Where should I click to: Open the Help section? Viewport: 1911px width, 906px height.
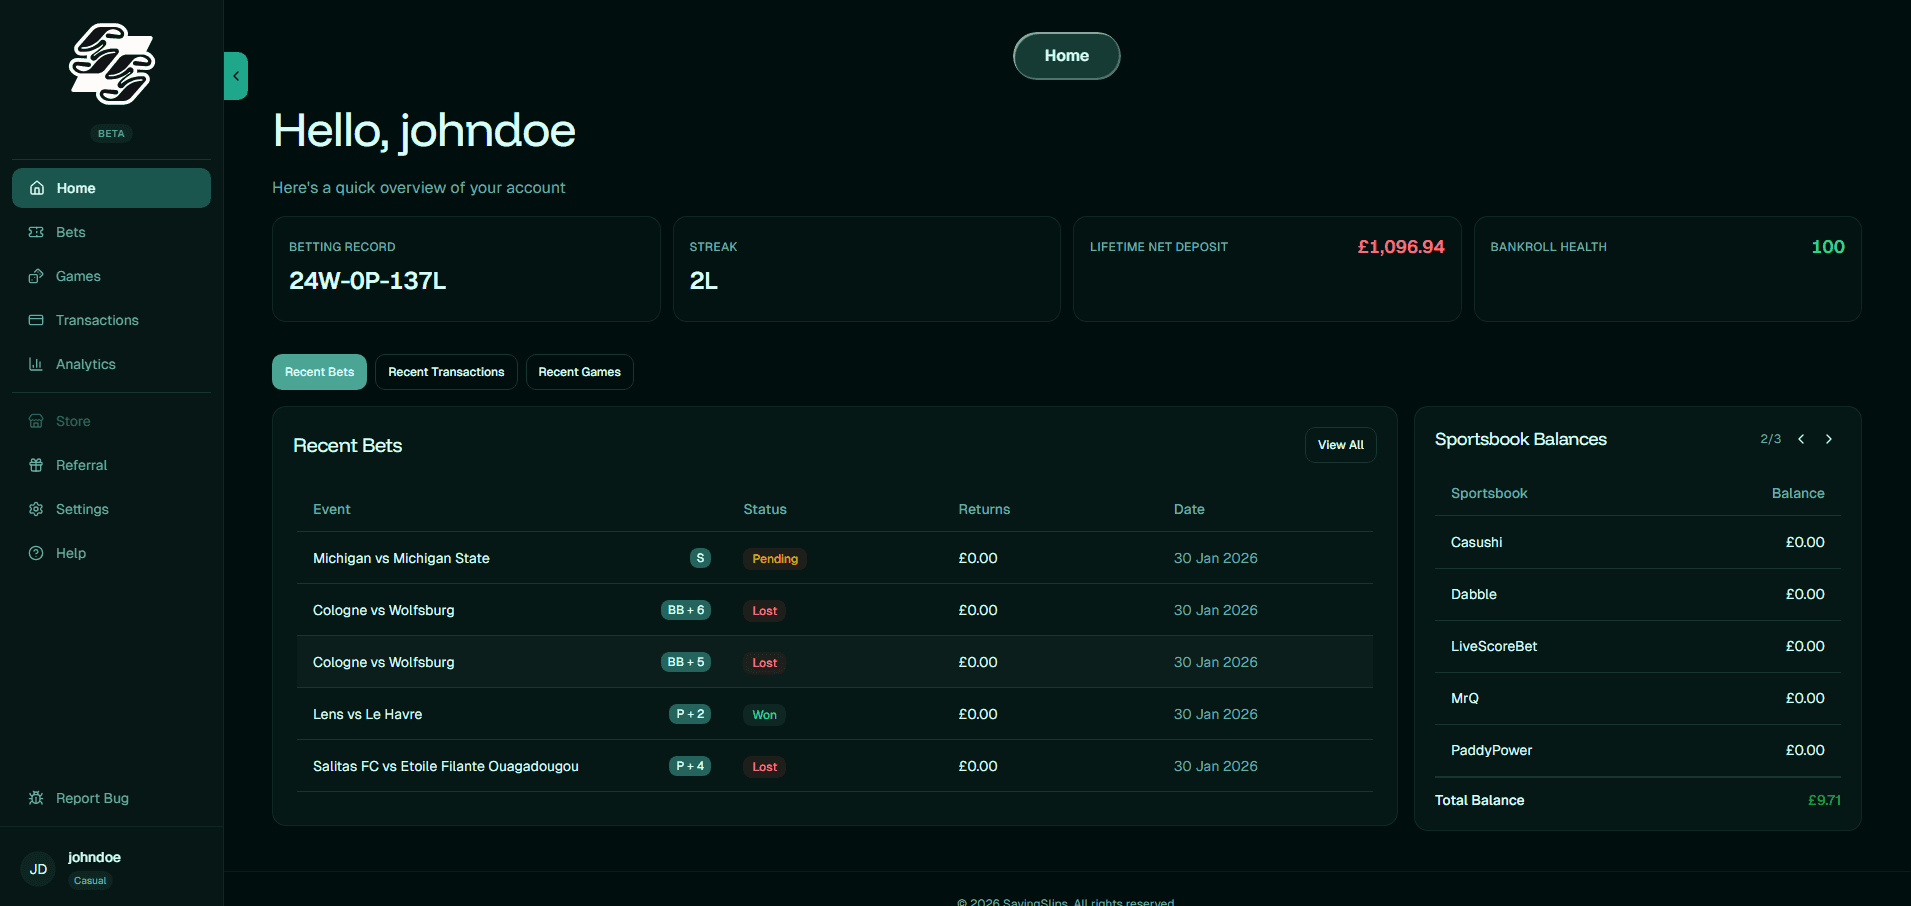(70, 552)
